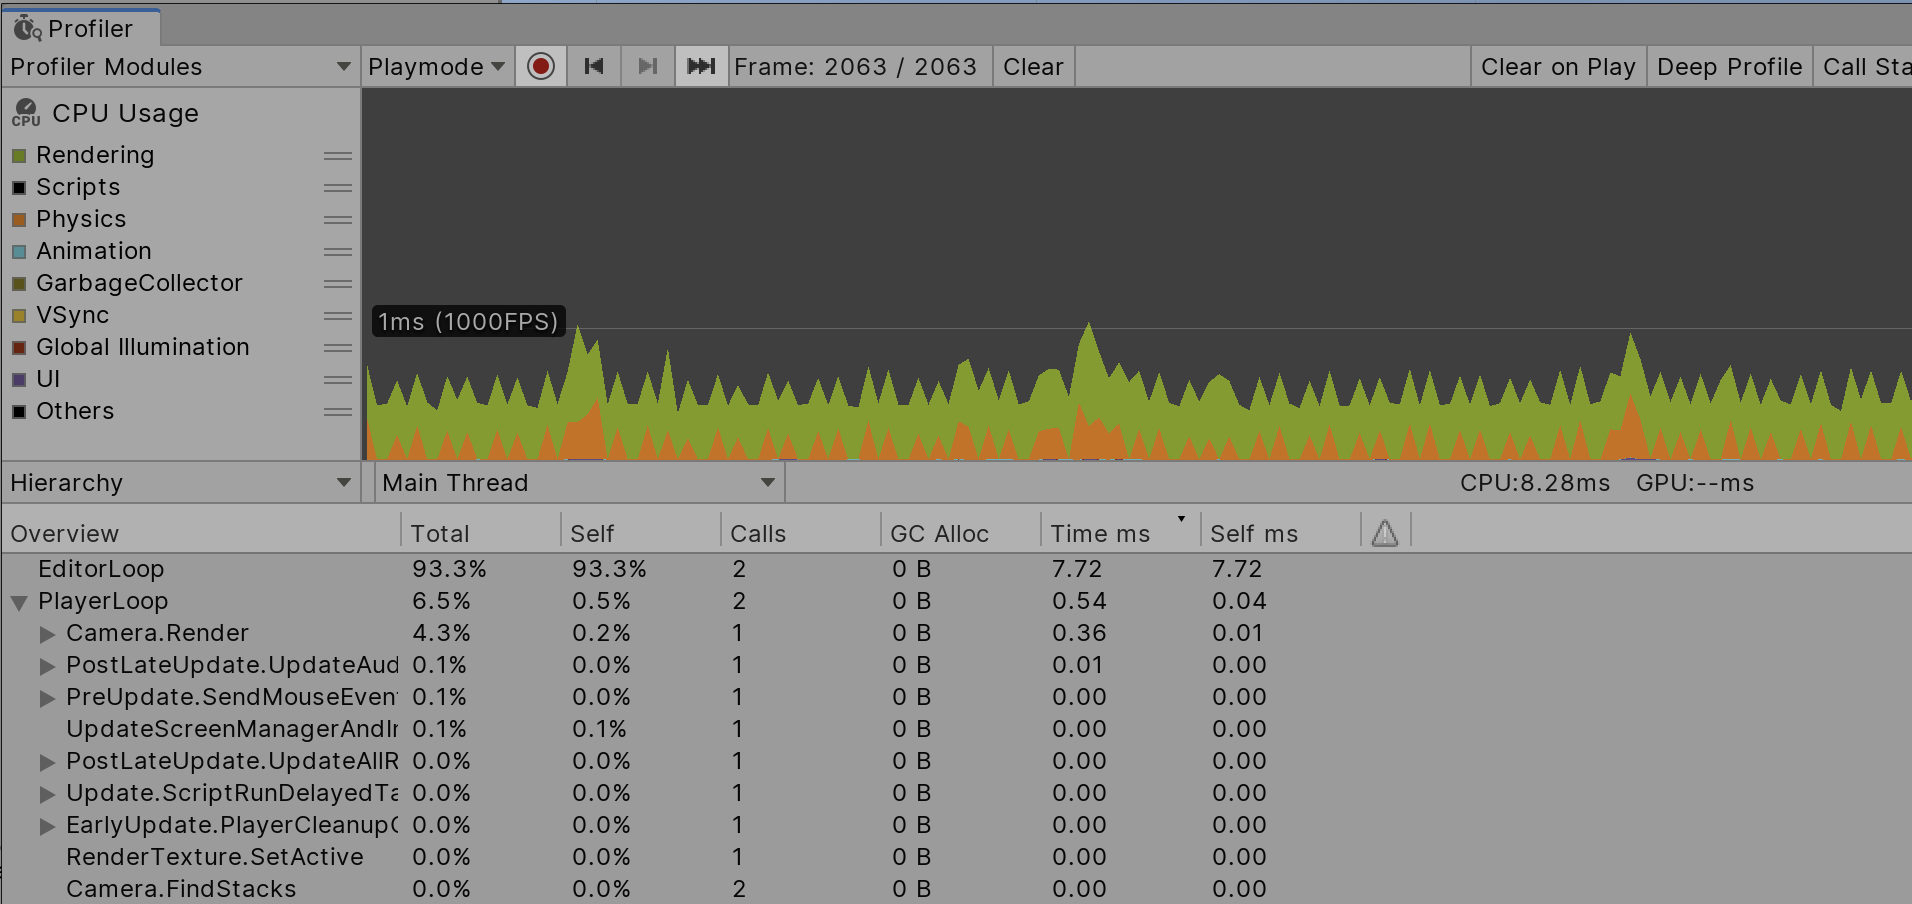Screen dimensions: 1912x904
Task: Collapse the PlayerLoop entry
Action: tap(18, 601)
